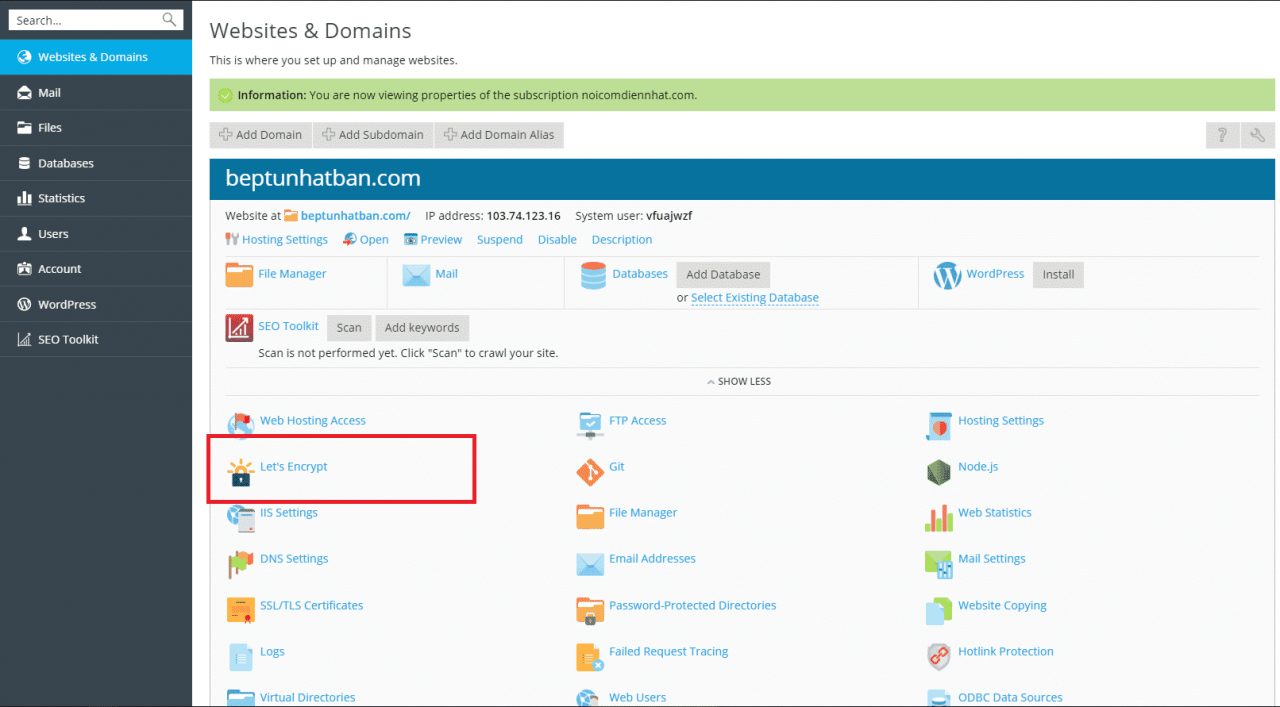Open the Website Copying icon
Viewport: 1280px width, 707px height.
939,610
